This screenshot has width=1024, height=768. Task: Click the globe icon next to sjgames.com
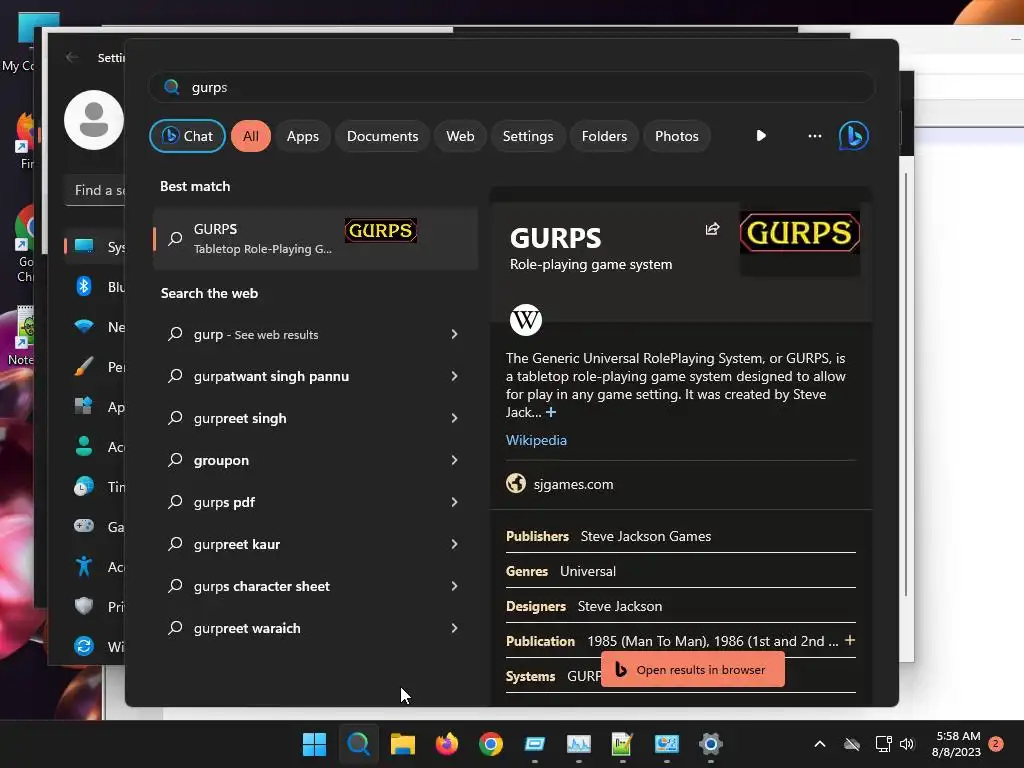tap(516, 483)
